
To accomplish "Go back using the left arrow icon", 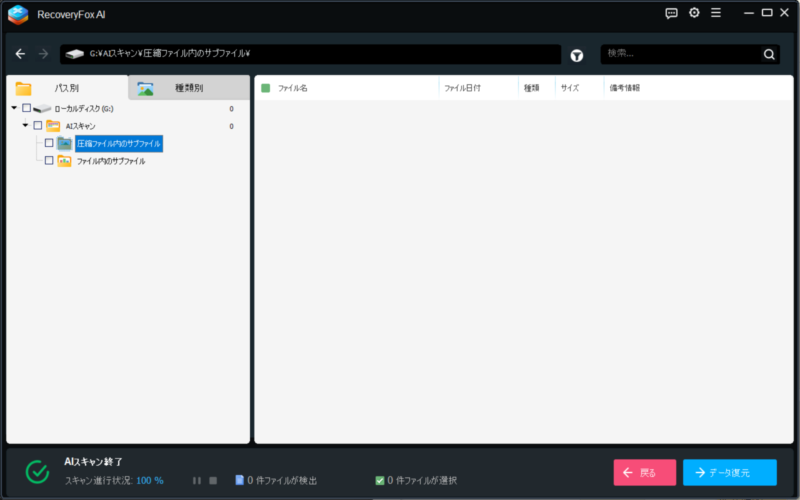I will pyautogui.click(x=20, y=54).
